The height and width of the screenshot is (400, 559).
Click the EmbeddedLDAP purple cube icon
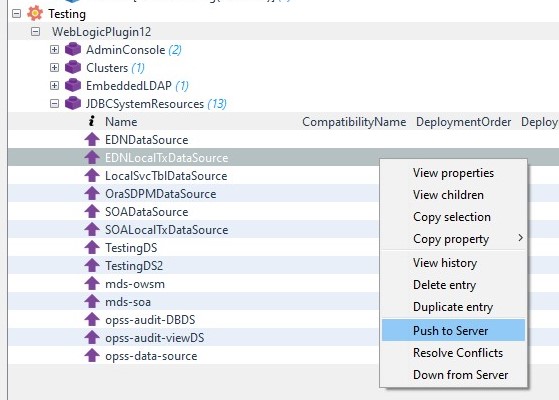point(73,85)
